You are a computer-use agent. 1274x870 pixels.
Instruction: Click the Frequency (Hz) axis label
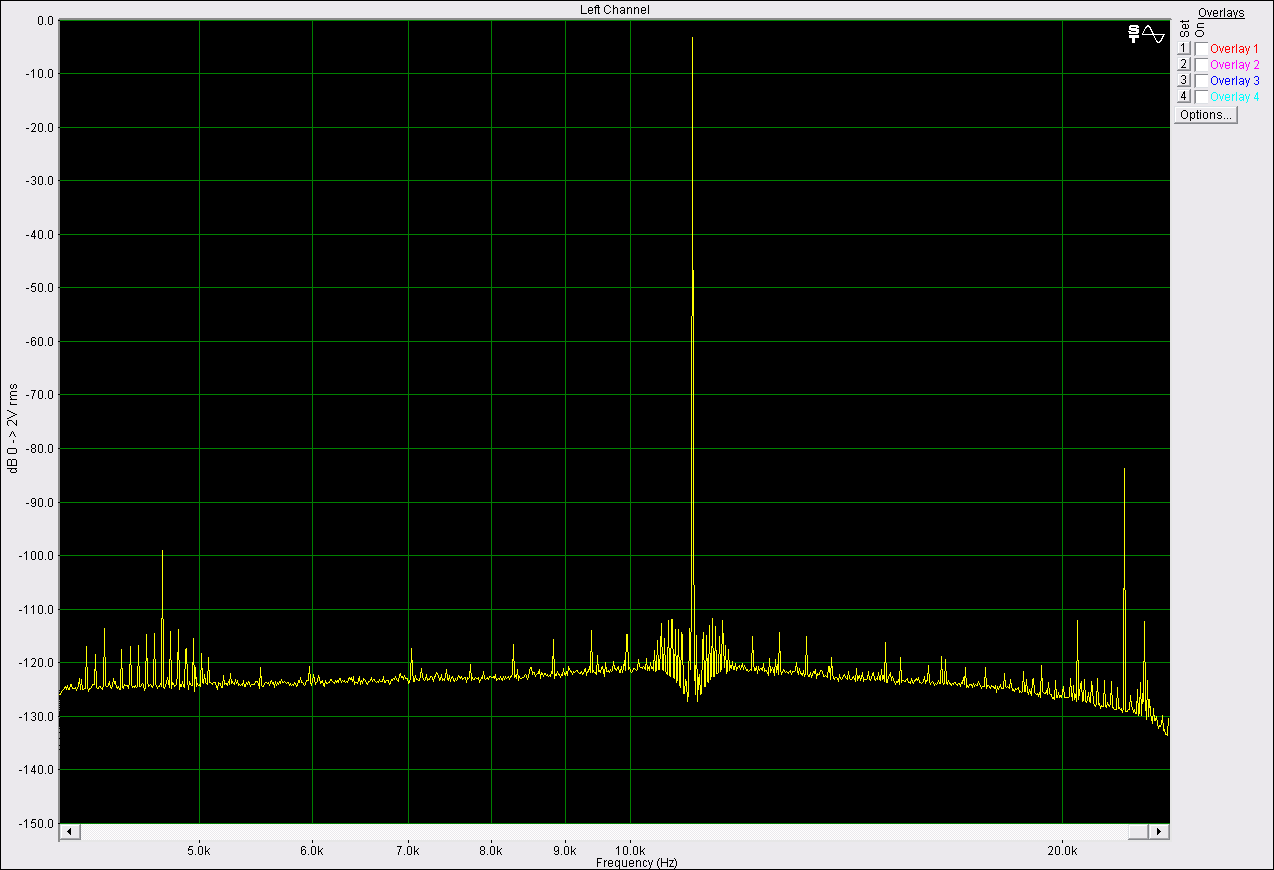click(x=636, y=862)
